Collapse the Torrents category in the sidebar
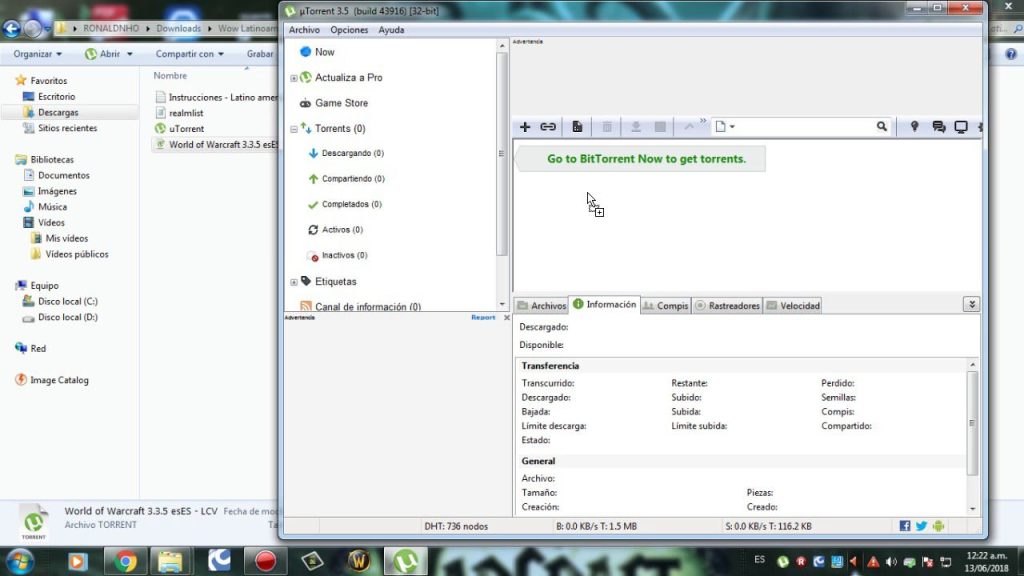This screenshot has height=576, width=1024. (293, 128)
